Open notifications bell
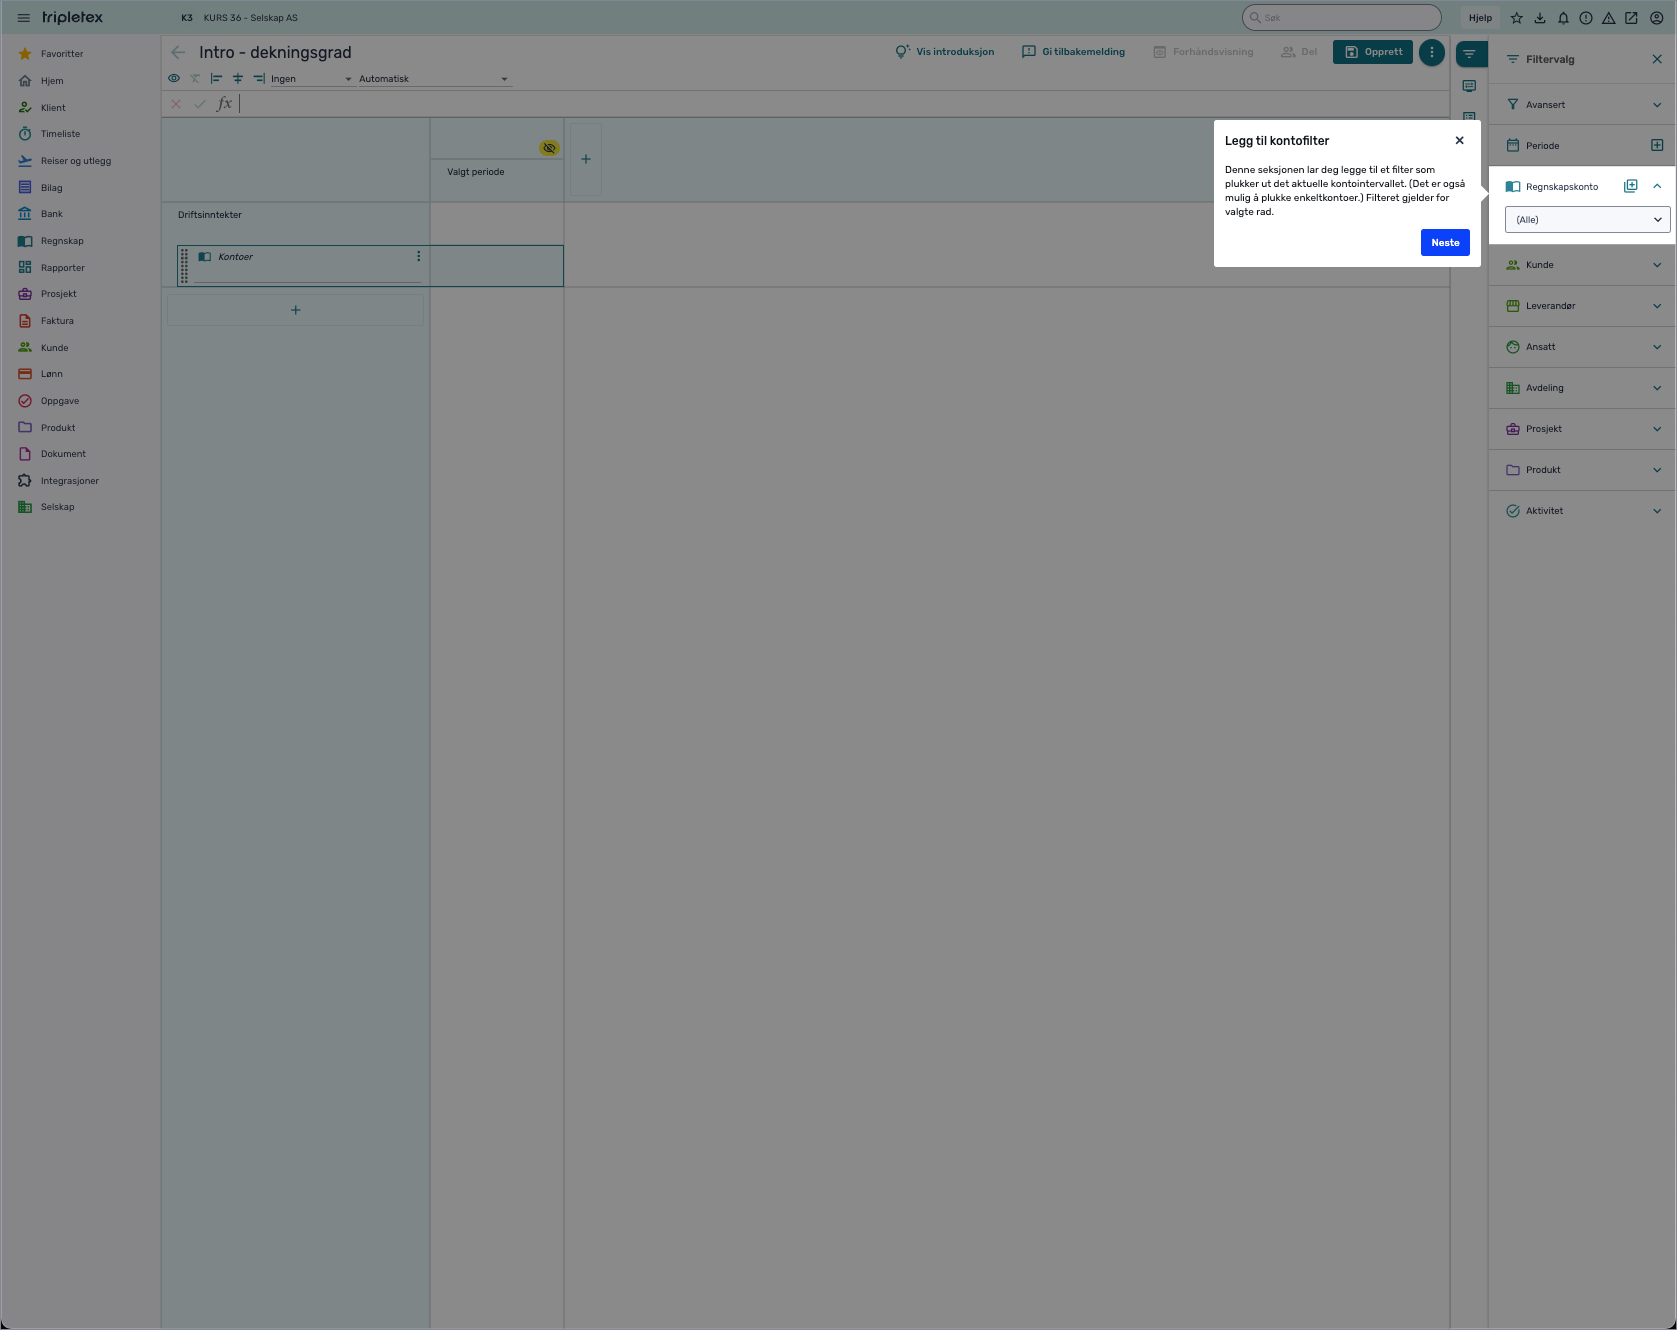 (1563, 18)
